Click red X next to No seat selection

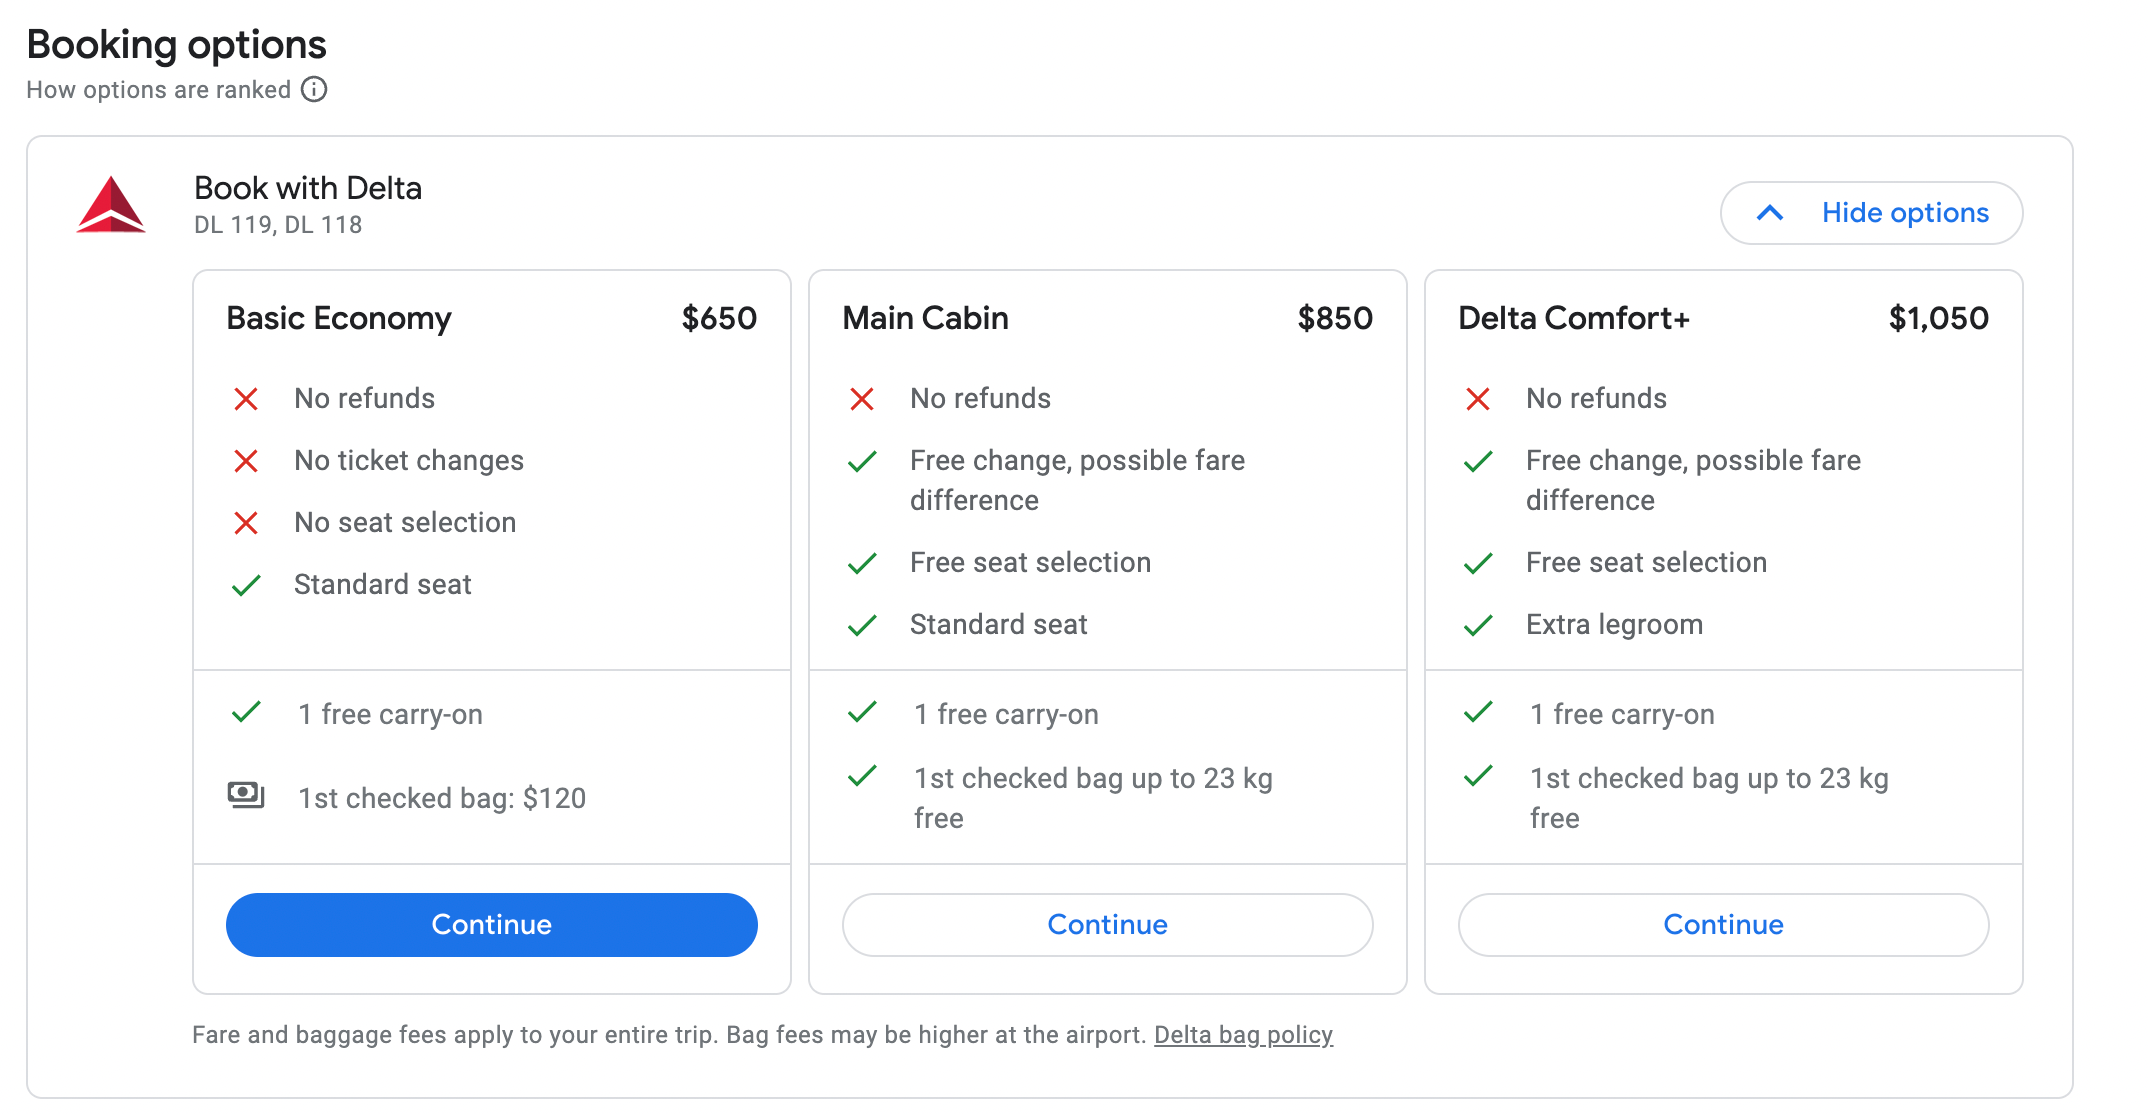coord(246,523)
